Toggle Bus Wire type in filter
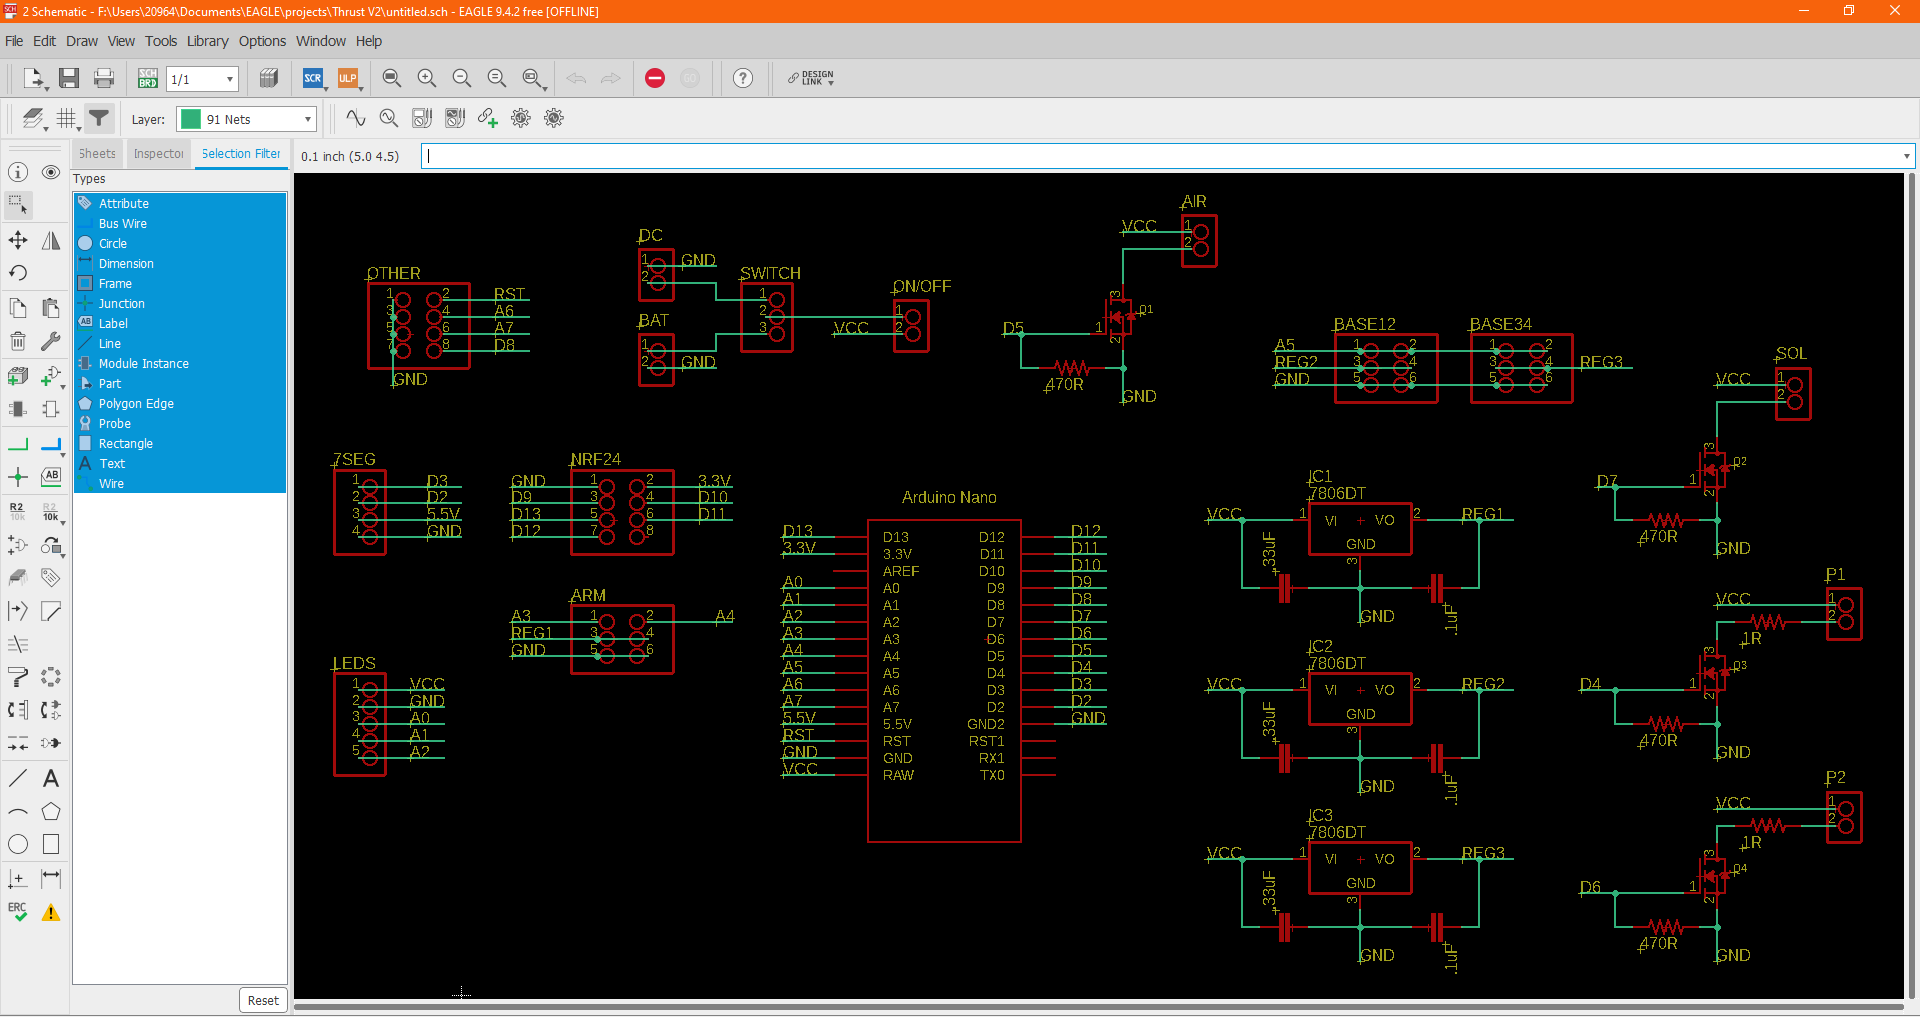This screenshot has height=1017, width=1920. tap(180, 223)
